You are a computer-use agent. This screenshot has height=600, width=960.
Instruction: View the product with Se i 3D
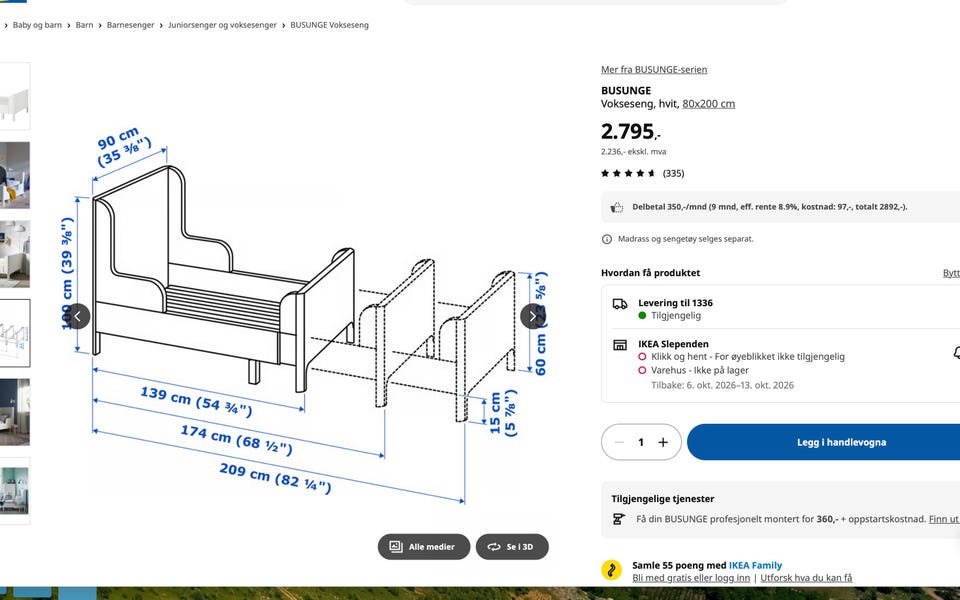(512, 547)
